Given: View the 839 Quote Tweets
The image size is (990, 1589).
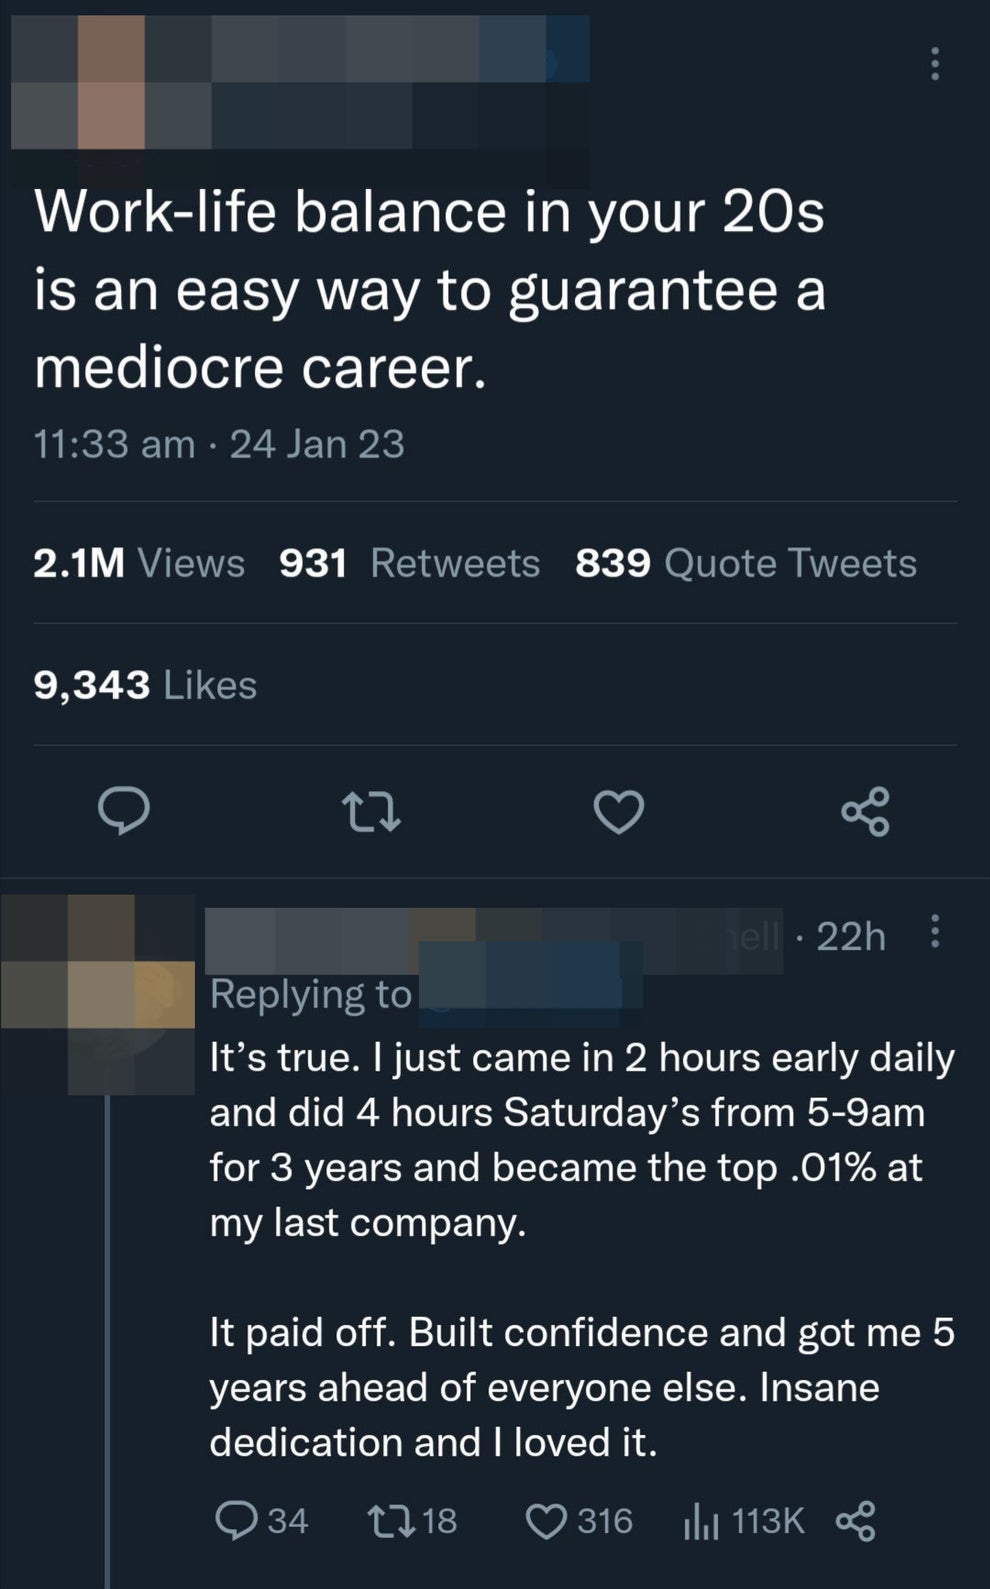Looking at the screenshot, I should pyautogui.click(x=744, y=563).
